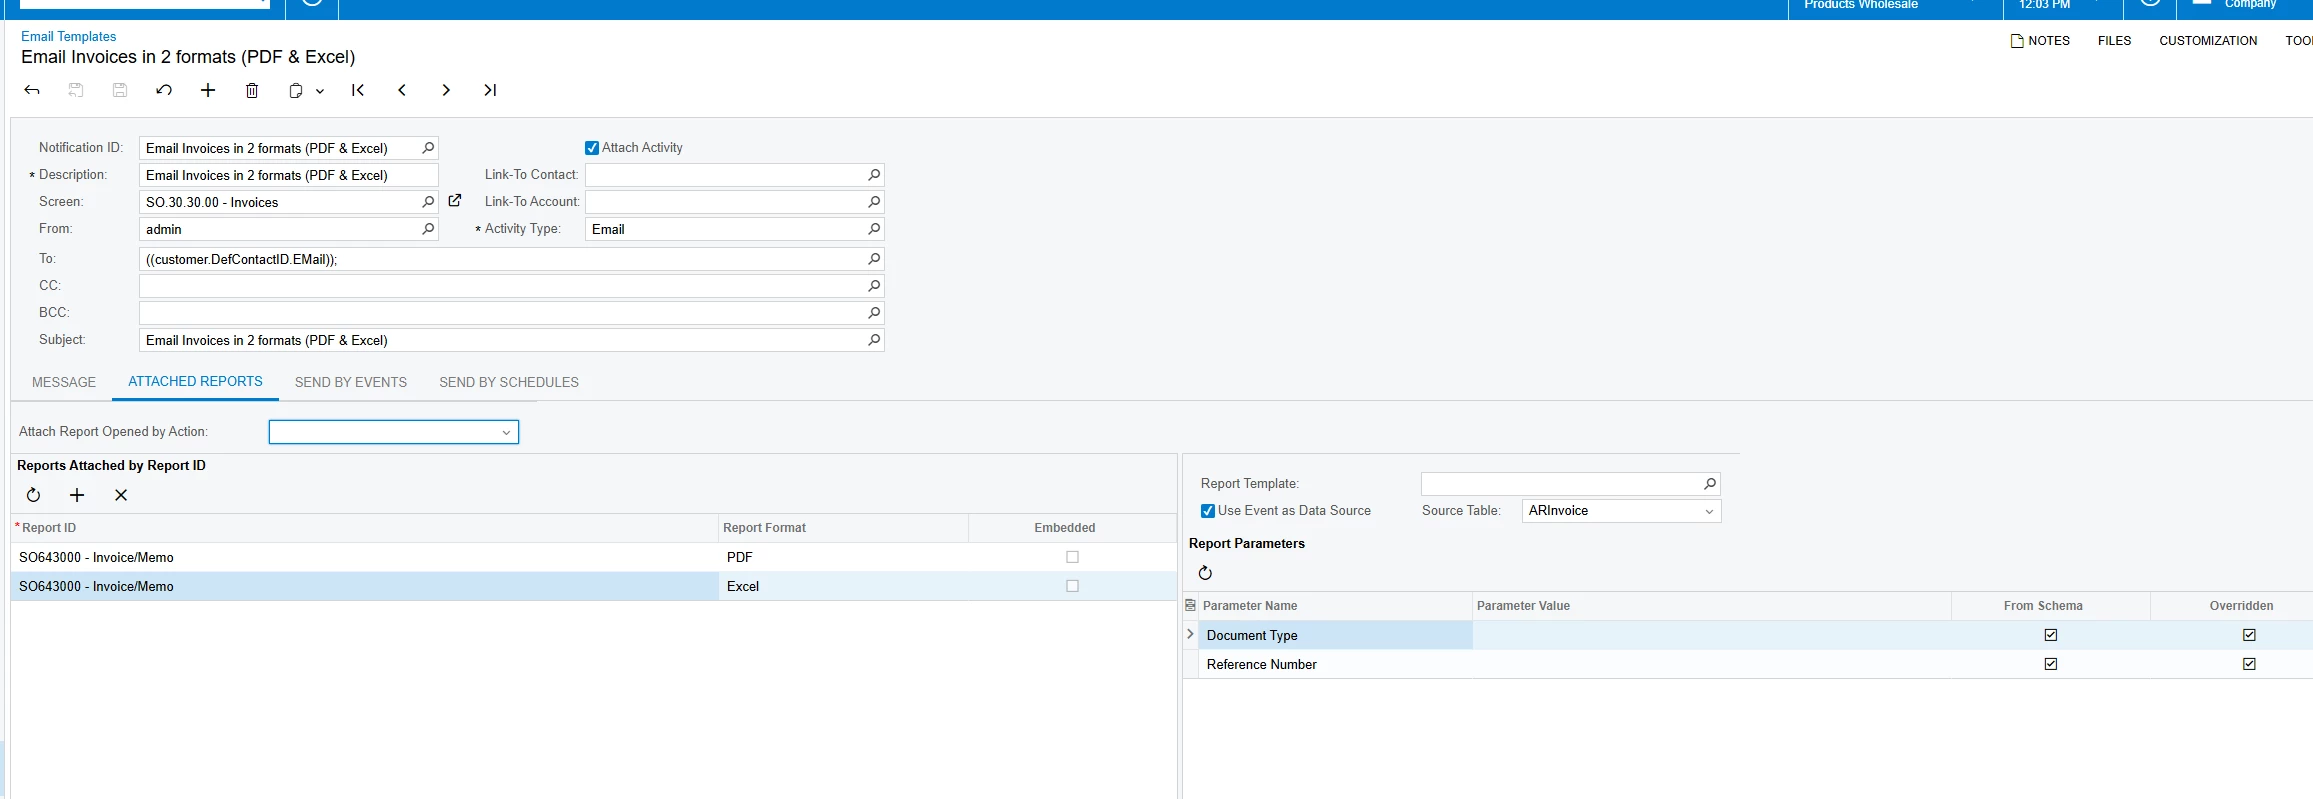Toggle Embedded checkbox for Excel row

1072,586
